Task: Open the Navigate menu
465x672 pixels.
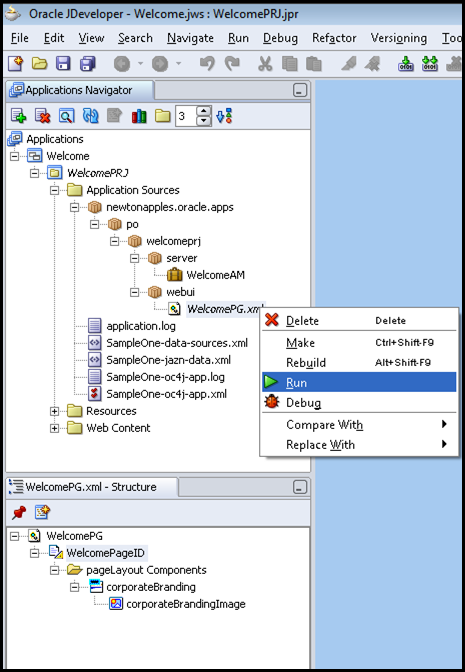Action: (x=190, y=38)
